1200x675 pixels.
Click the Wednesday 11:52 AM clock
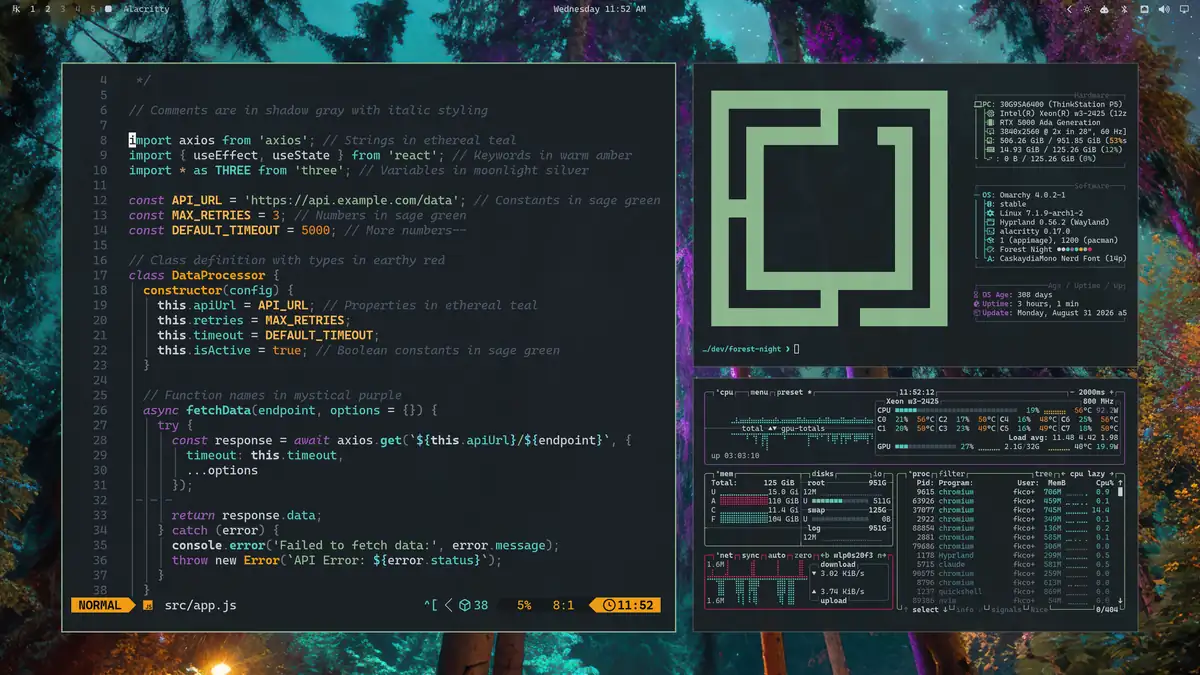[599, 9]
